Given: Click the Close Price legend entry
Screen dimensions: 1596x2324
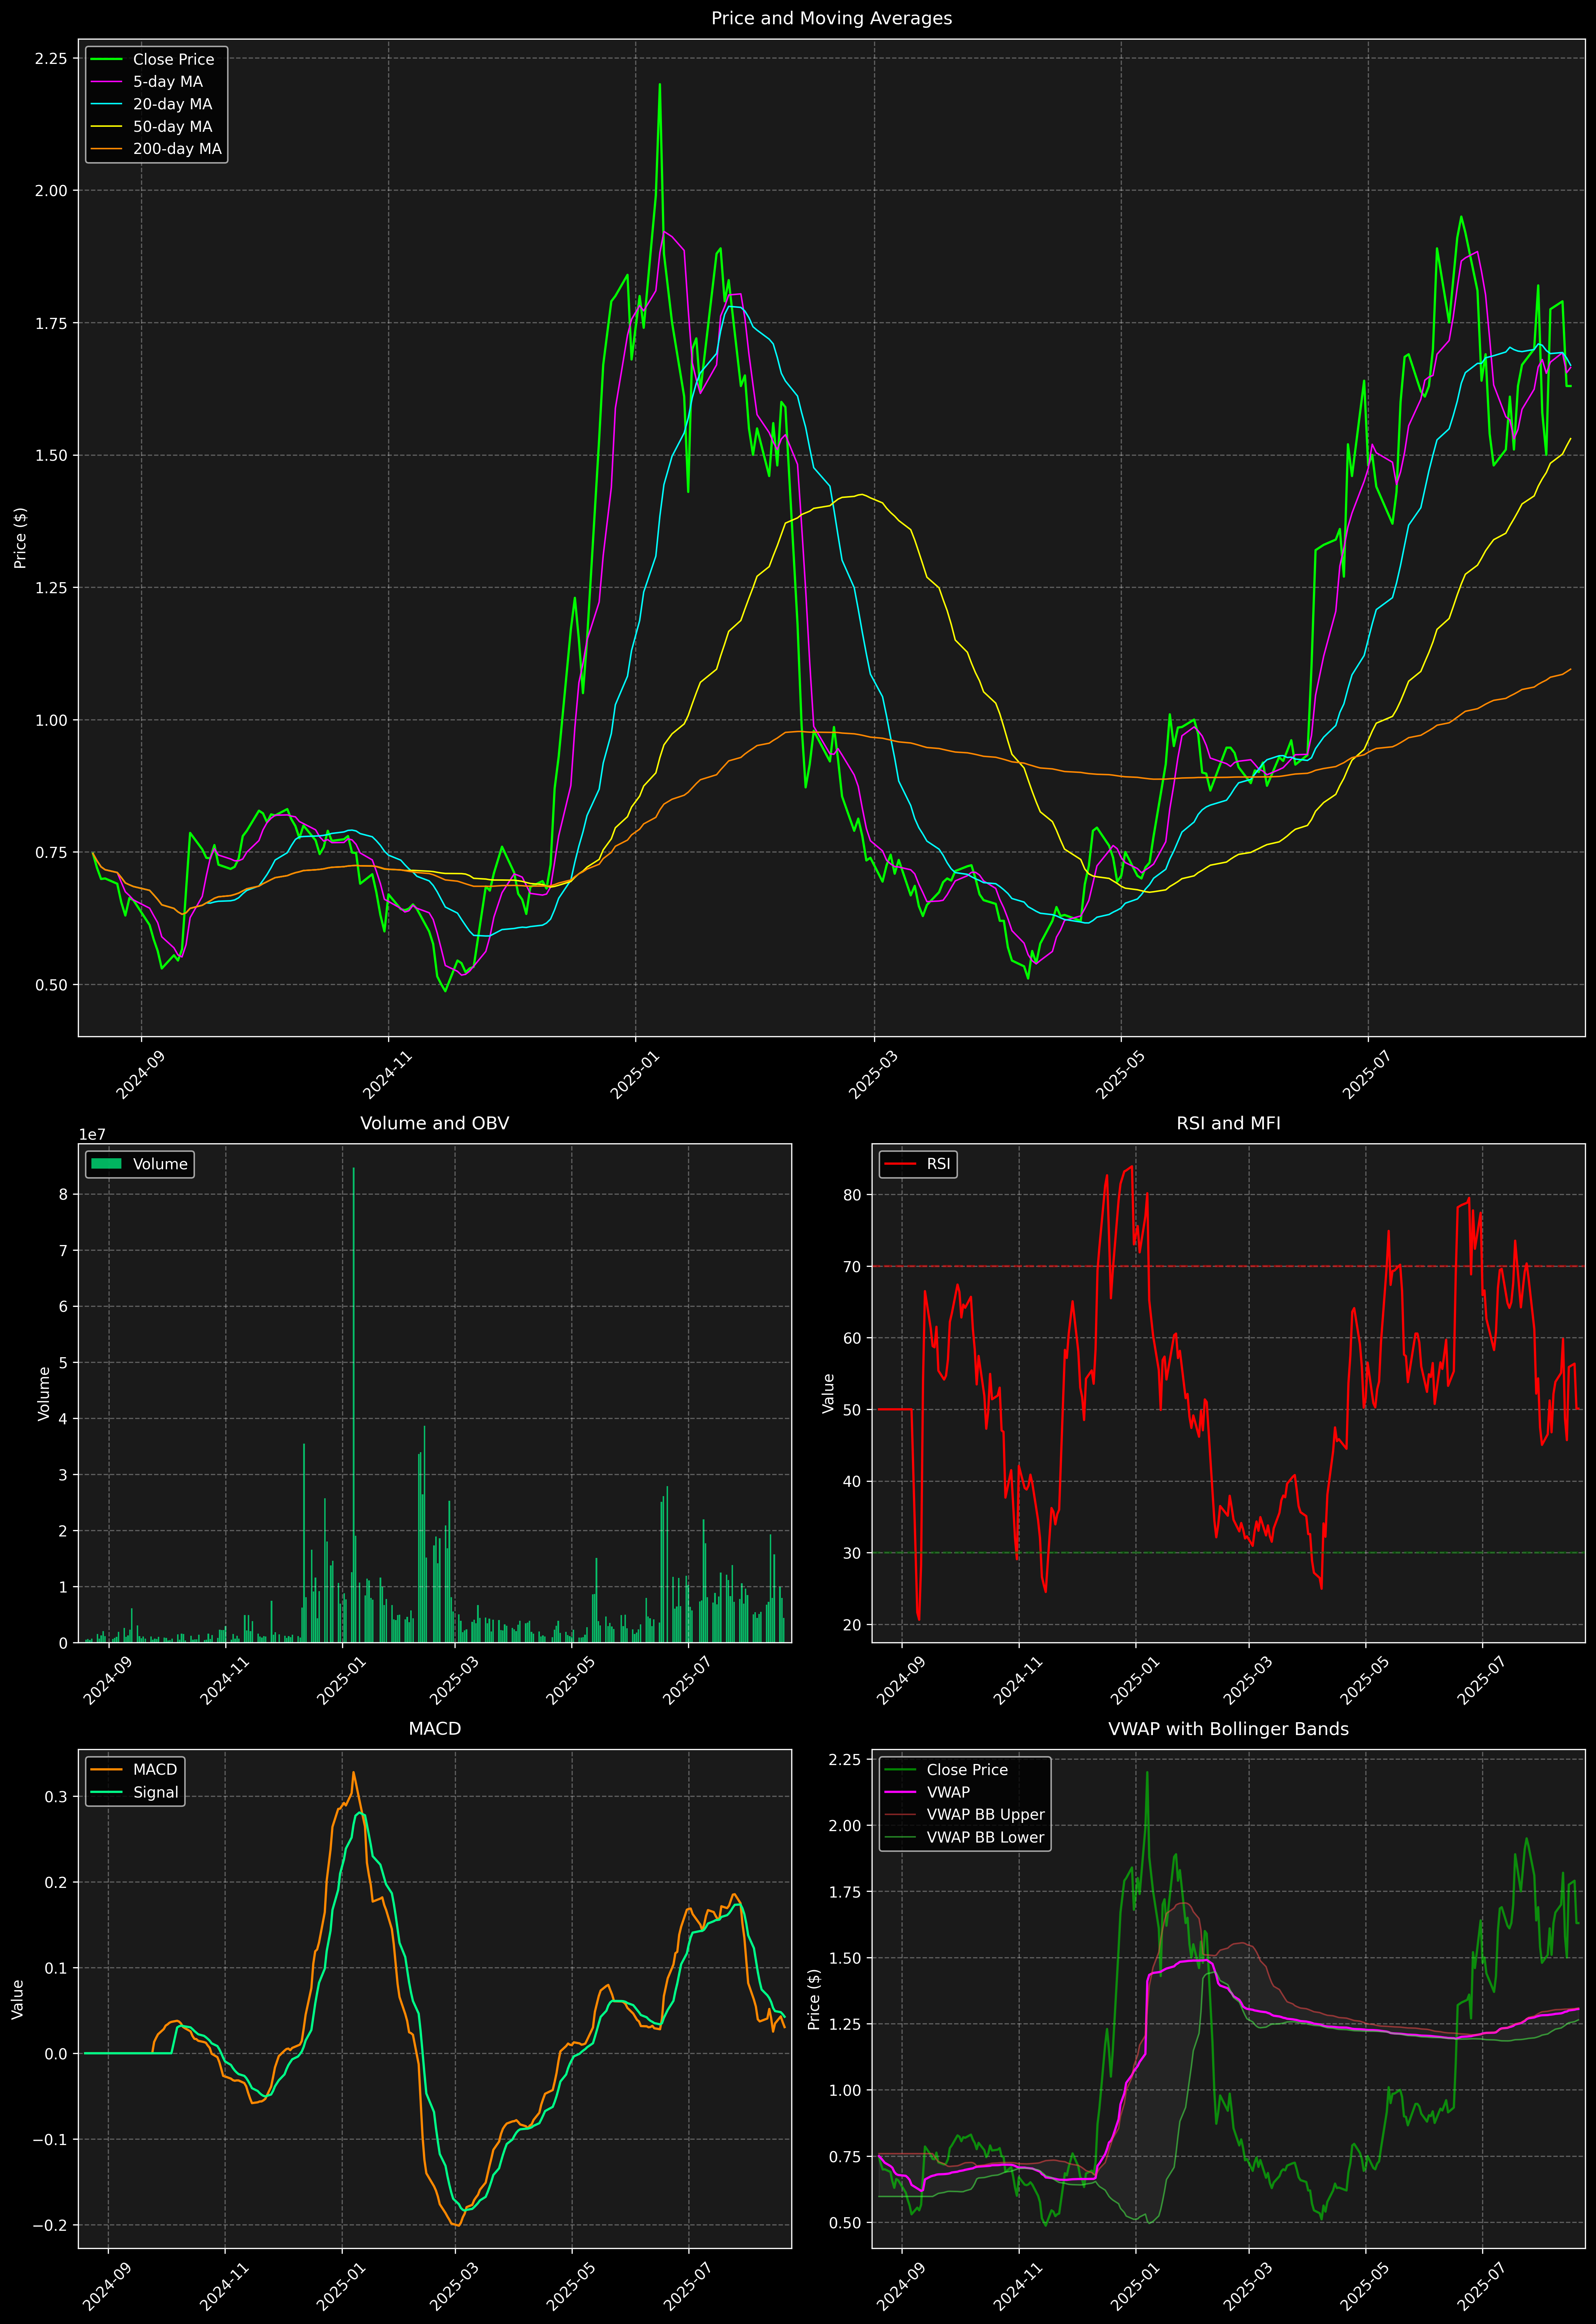Looking at the screenshot, I should tap(173, 59).
